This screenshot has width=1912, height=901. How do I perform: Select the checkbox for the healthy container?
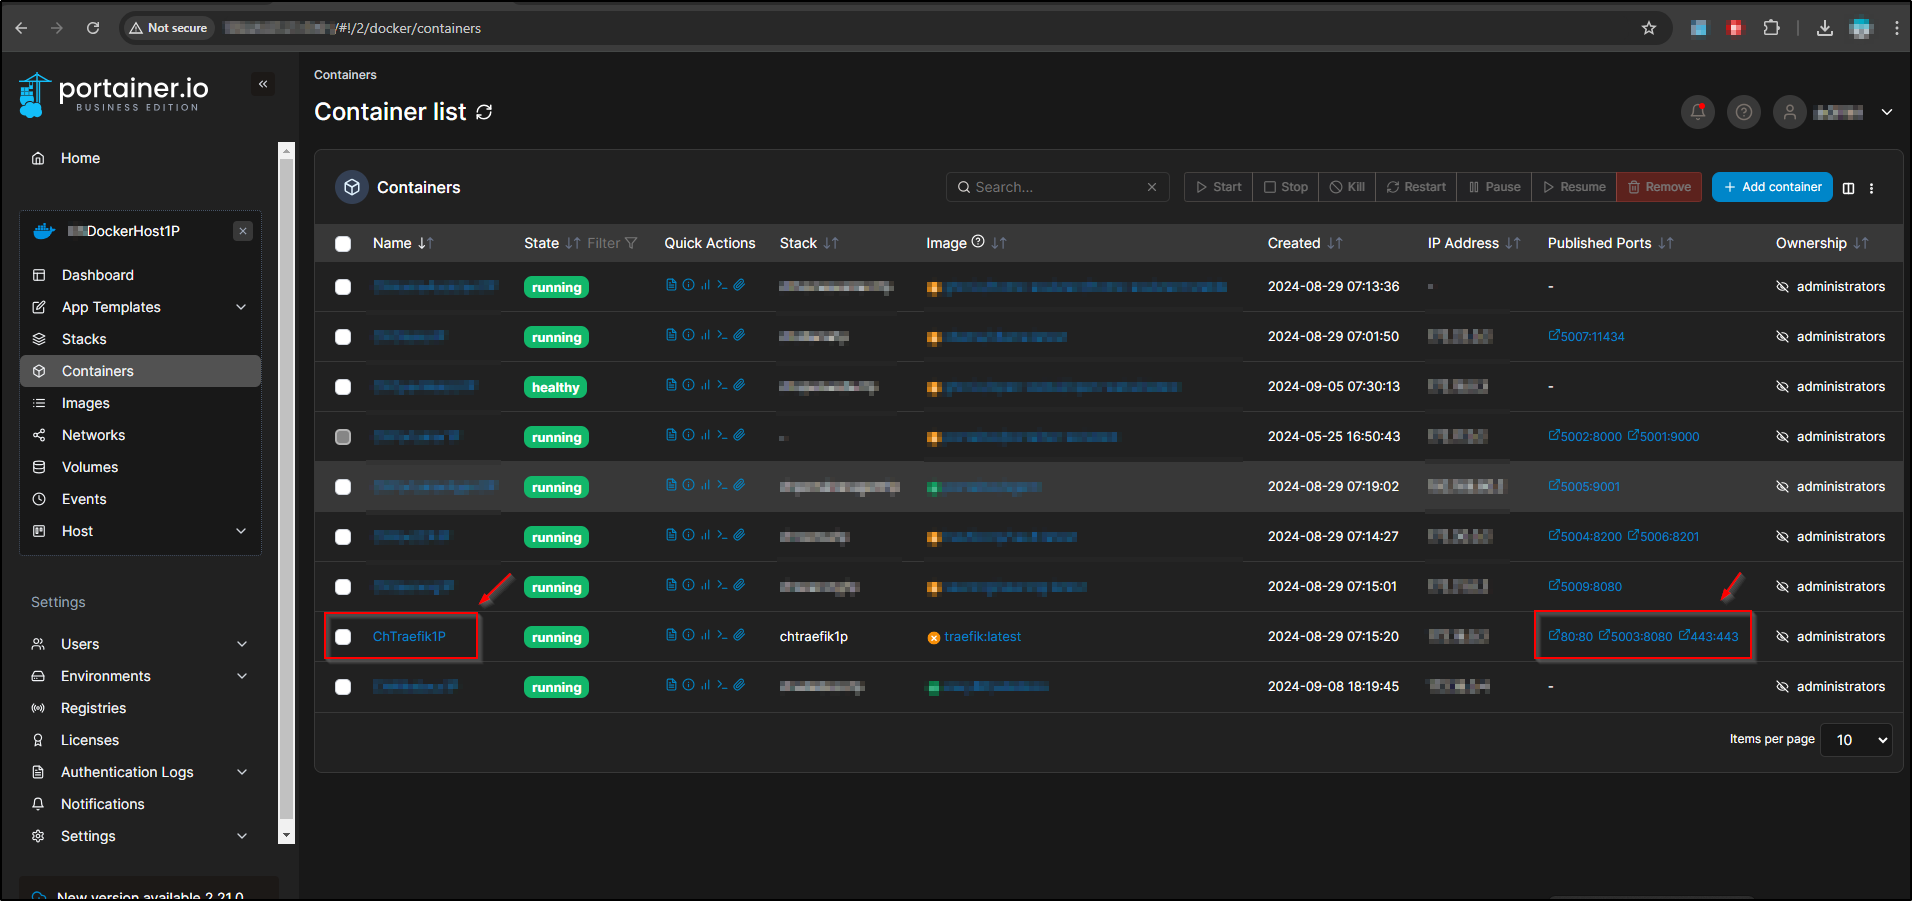[343, 387]
